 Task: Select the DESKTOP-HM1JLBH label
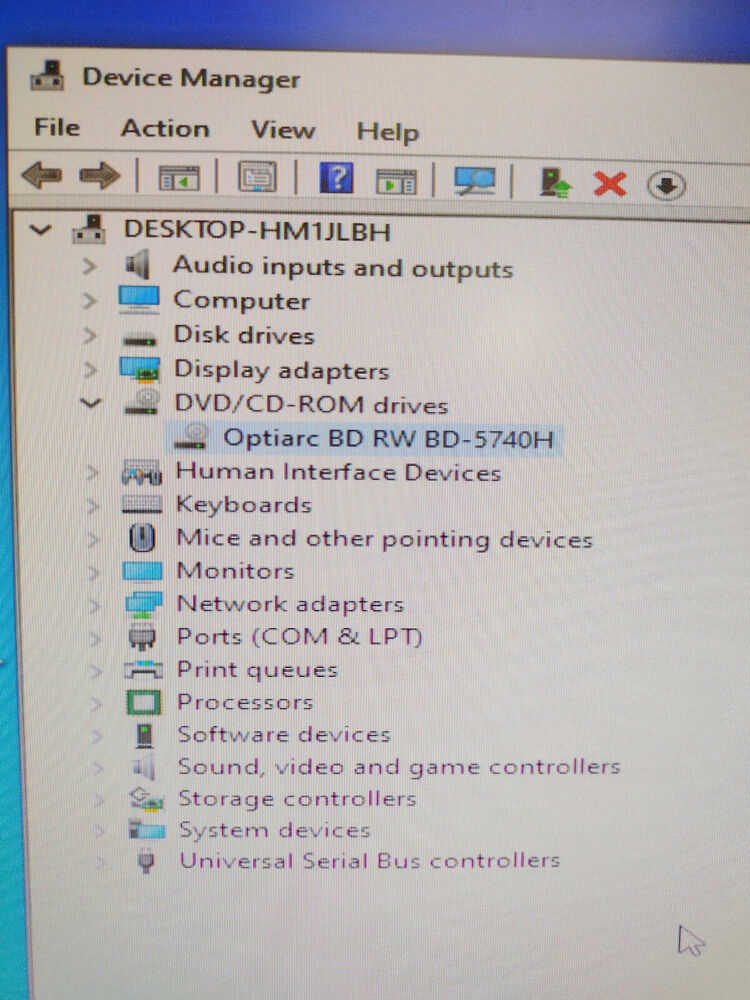click(257, 230)
